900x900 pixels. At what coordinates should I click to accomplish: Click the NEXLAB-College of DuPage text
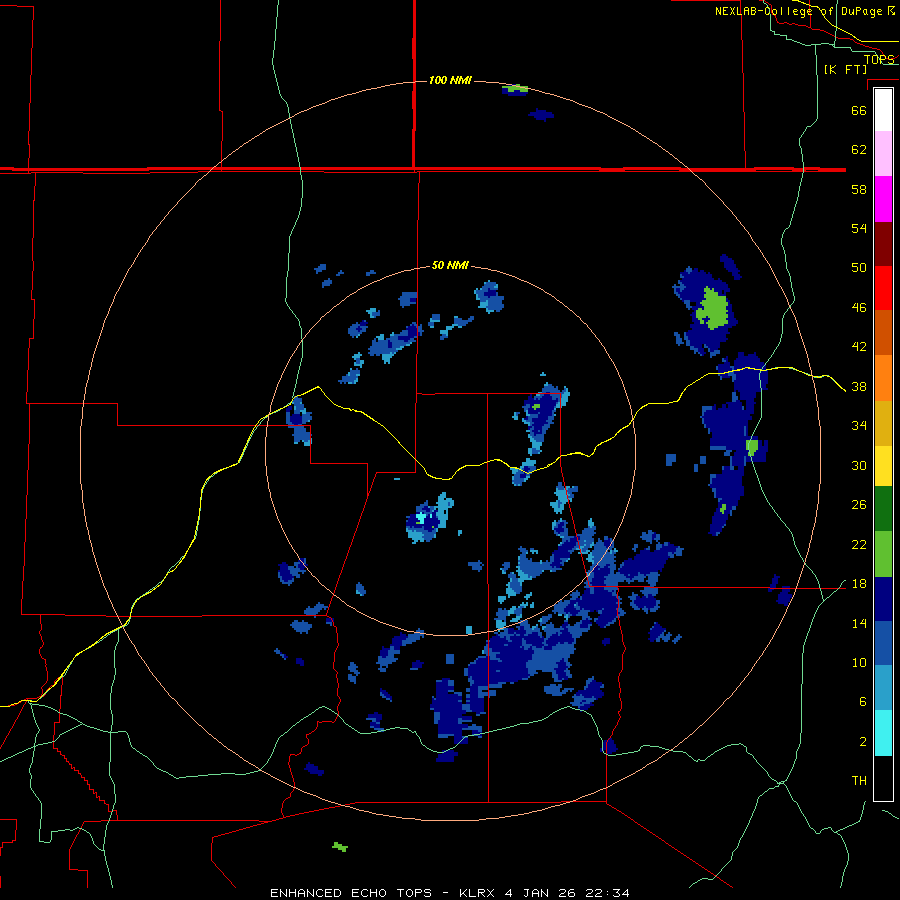point(801,11)
